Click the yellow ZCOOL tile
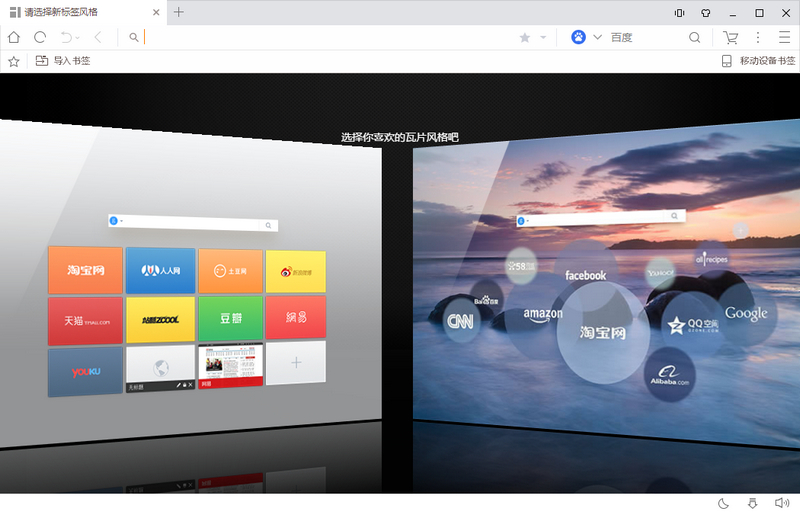 pos(161,319)
